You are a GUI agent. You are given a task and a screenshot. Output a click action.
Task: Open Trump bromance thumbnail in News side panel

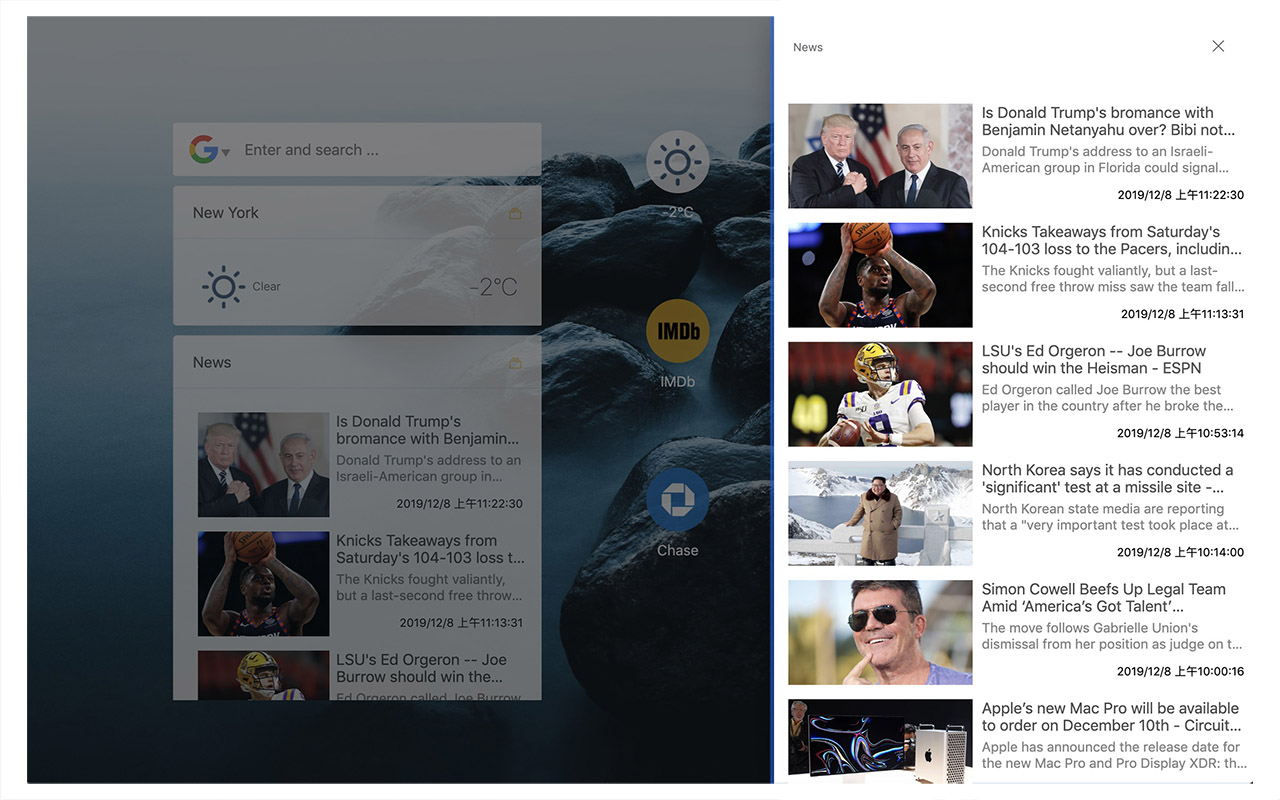pyautogui.click(x=880, y=156)
